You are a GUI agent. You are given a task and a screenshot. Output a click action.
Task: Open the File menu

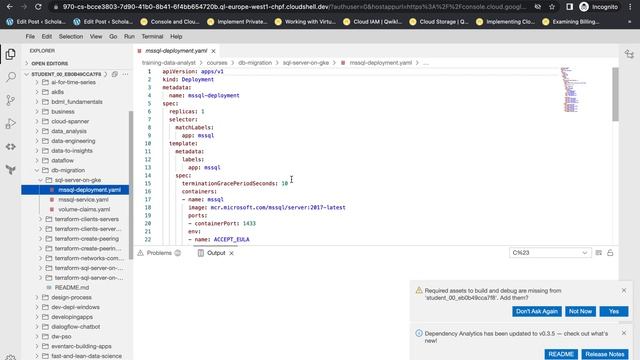[x=30, y=36]
